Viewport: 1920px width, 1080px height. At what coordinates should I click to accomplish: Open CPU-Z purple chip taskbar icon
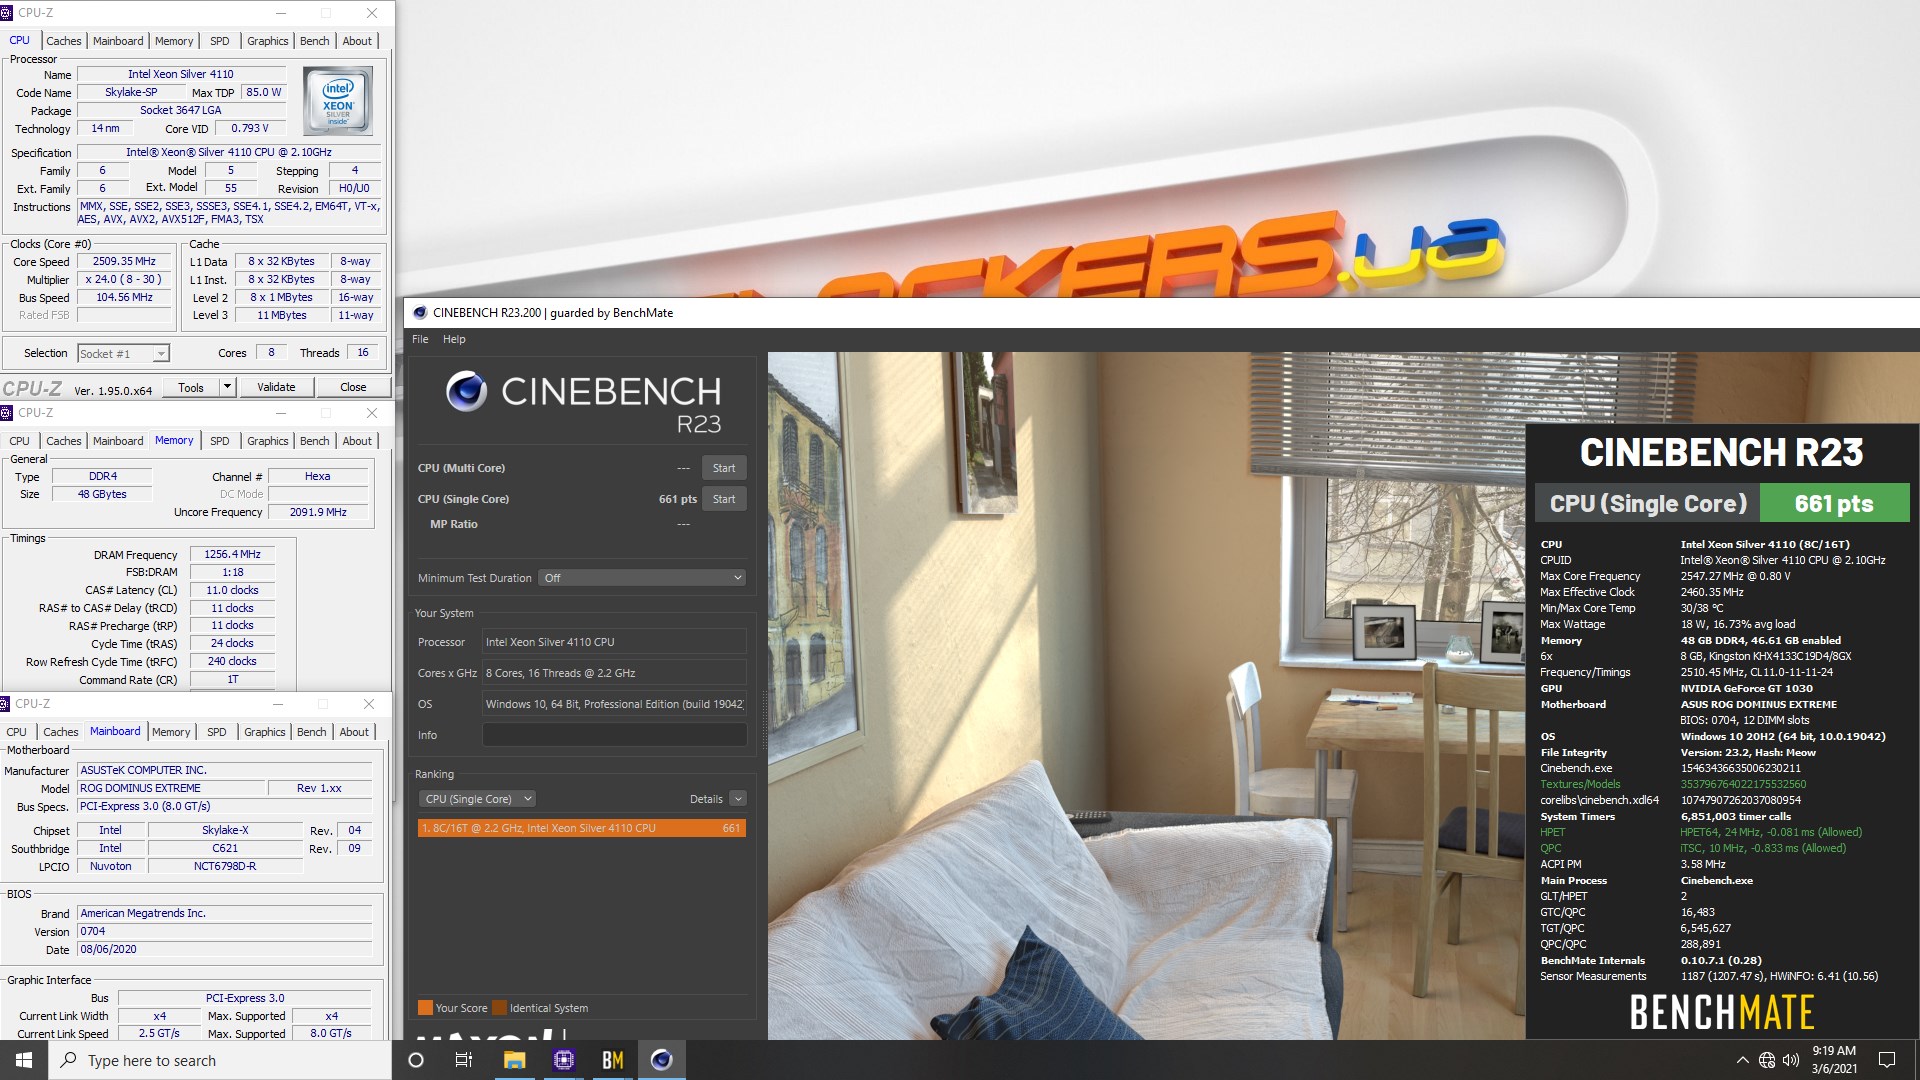click(x=563, y=1060)
